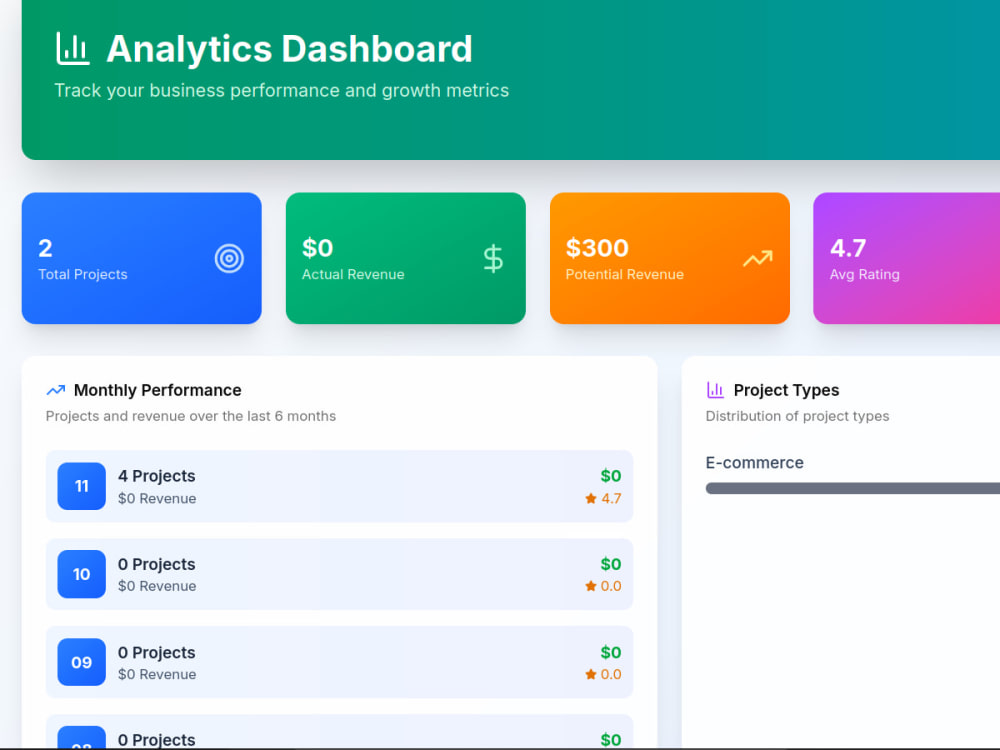Viewport: 1000px width, 750px height.
Task: Select the month 09 badge
Action: click(82, 662)
